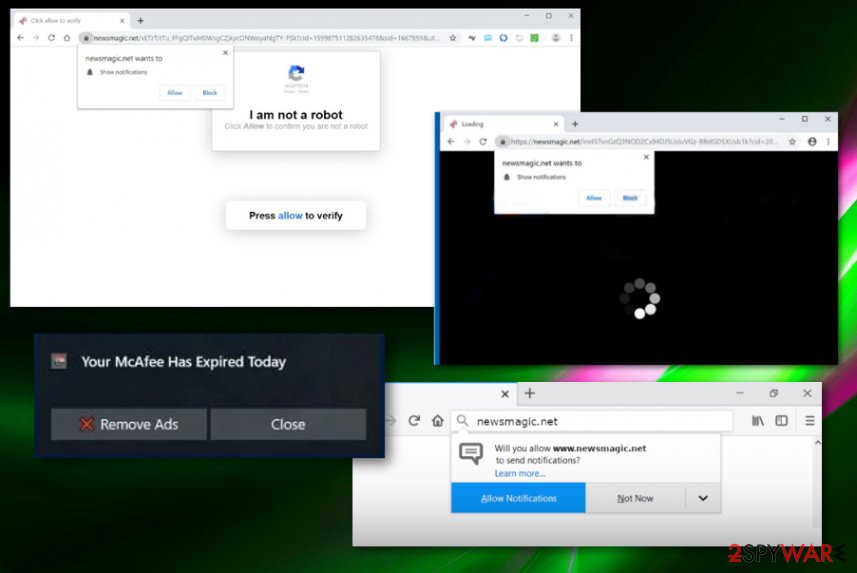Click Allow Notifications in Firefox
The image size is (857, 573).
518,498
